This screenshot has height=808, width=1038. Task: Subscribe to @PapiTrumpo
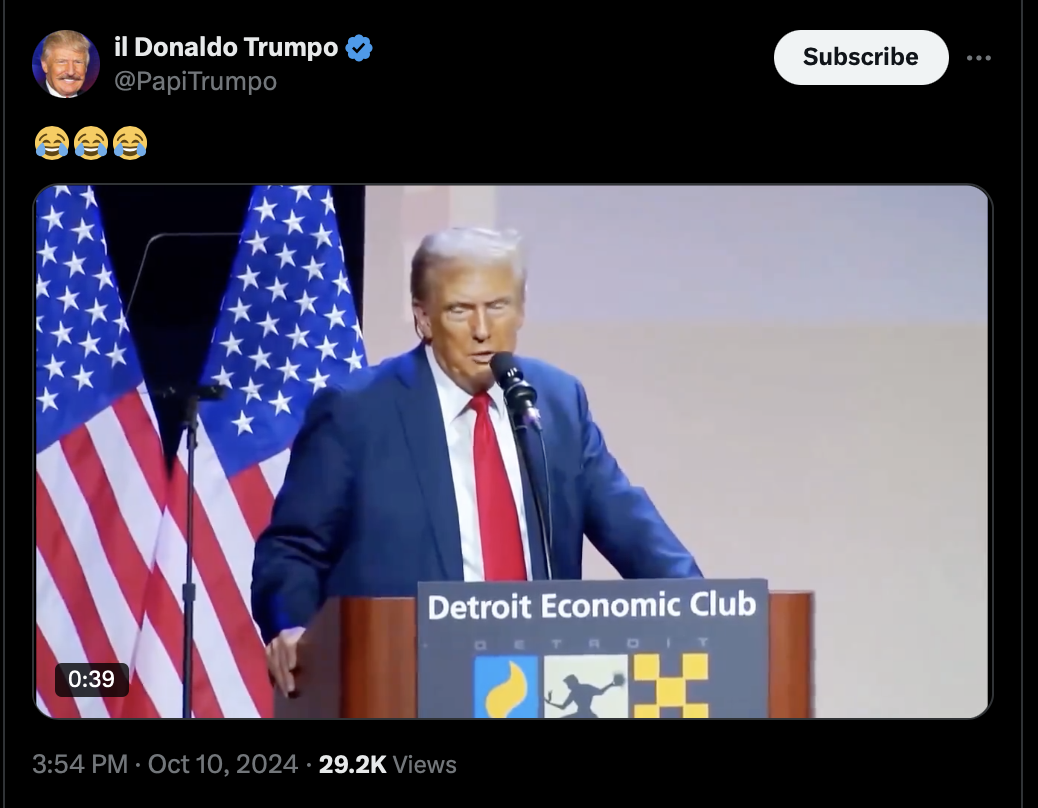(x=861, y=57)
